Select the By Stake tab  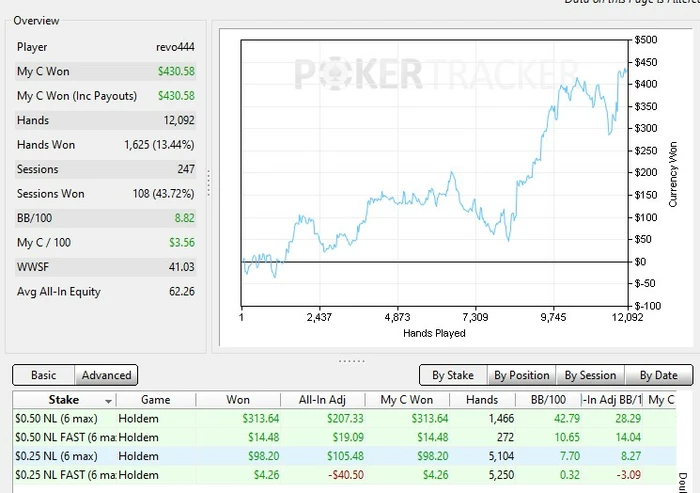[x=453, y=375]
